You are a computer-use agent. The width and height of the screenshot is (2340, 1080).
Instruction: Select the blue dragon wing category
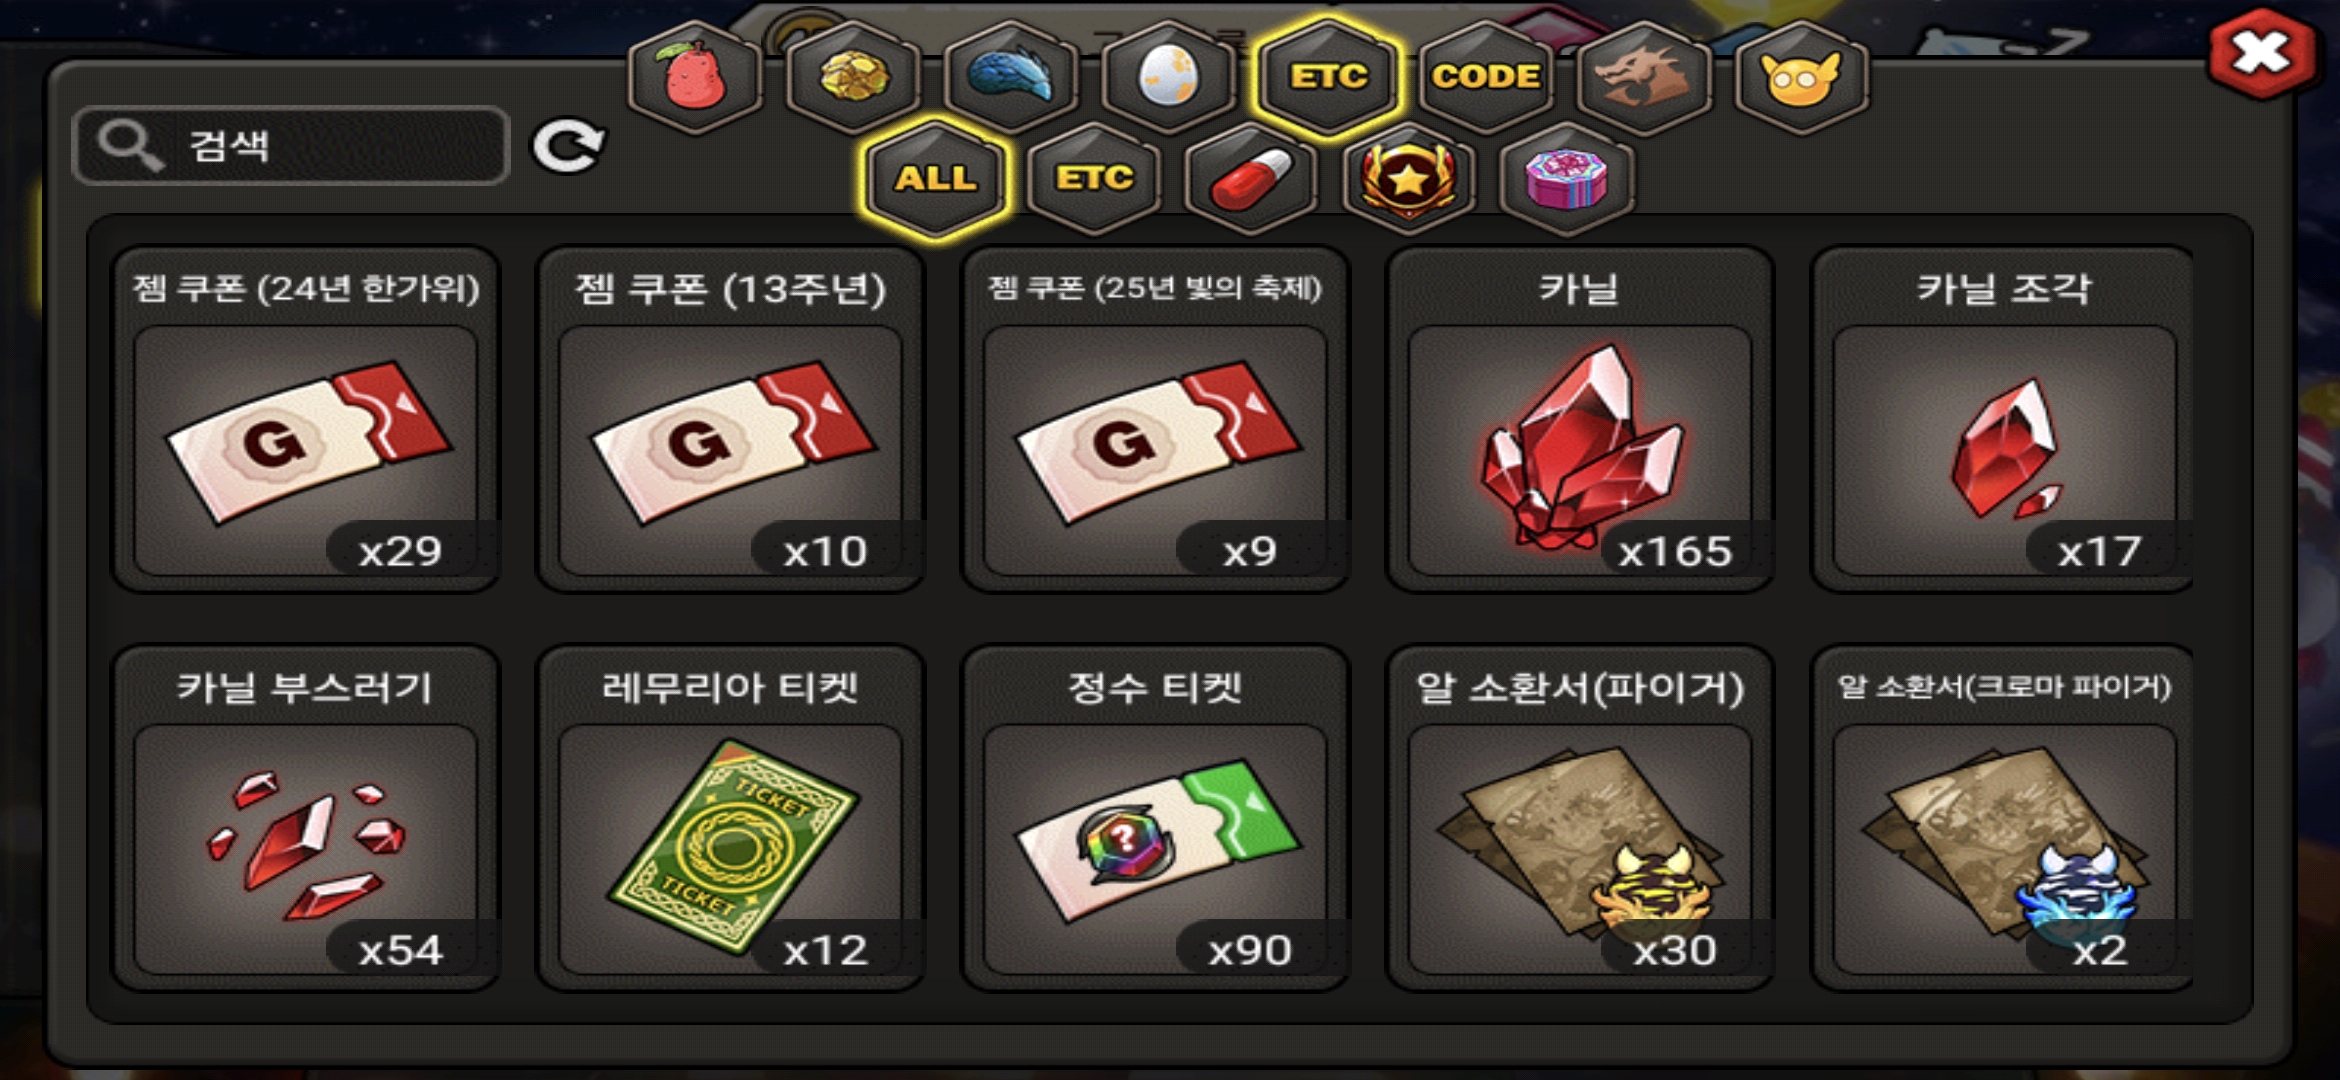point(1011,77)
